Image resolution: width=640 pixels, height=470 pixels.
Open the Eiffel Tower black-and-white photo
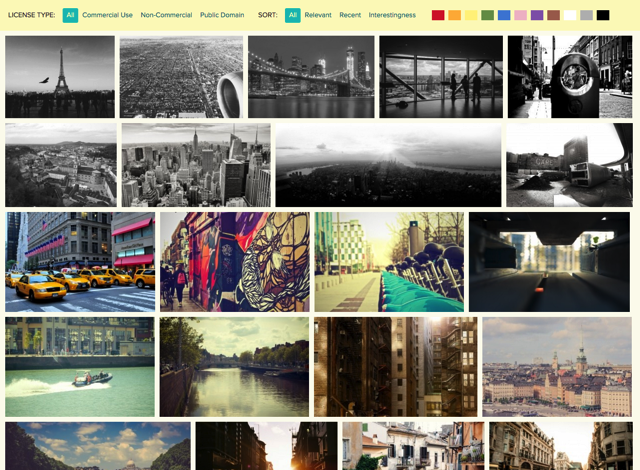point(60,77)
